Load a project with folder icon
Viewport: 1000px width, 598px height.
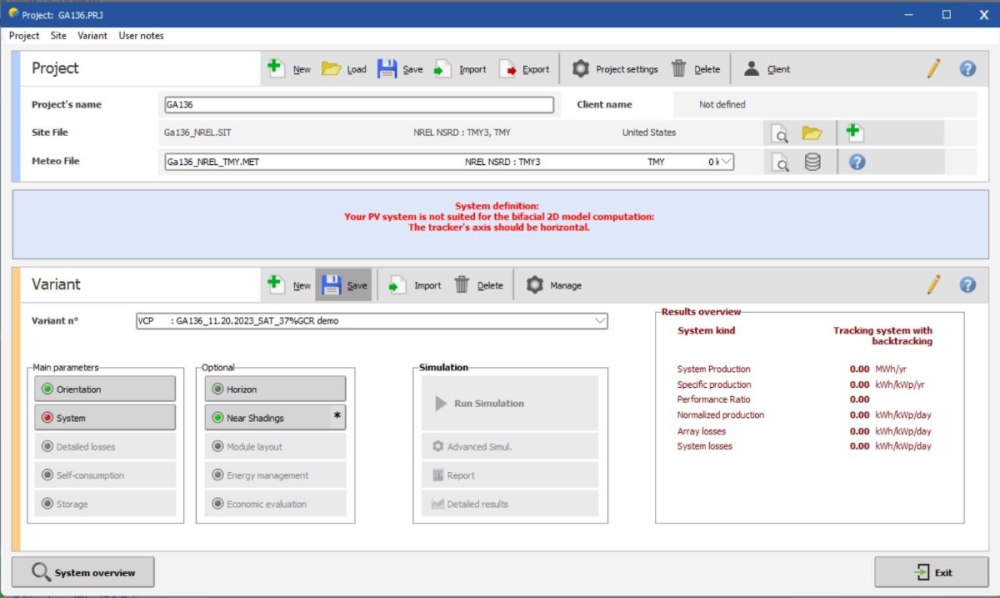[x=332, y=69]
